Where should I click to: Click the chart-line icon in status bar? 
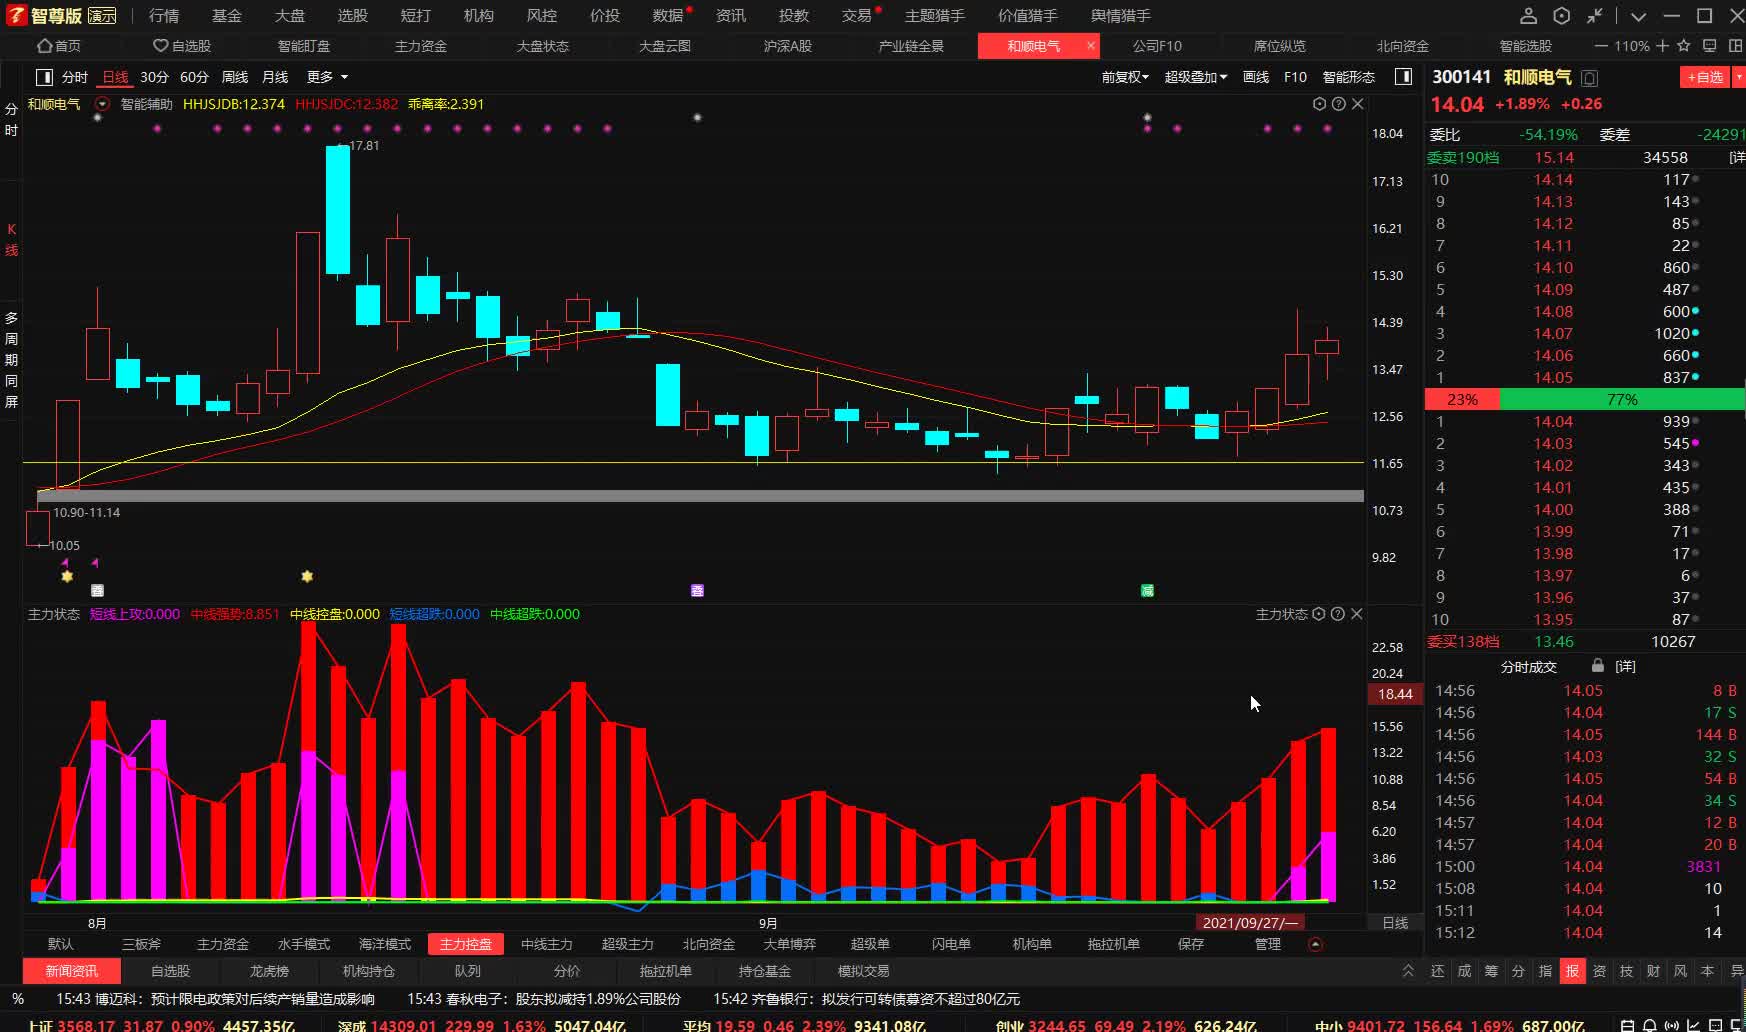point(1694,1026)
